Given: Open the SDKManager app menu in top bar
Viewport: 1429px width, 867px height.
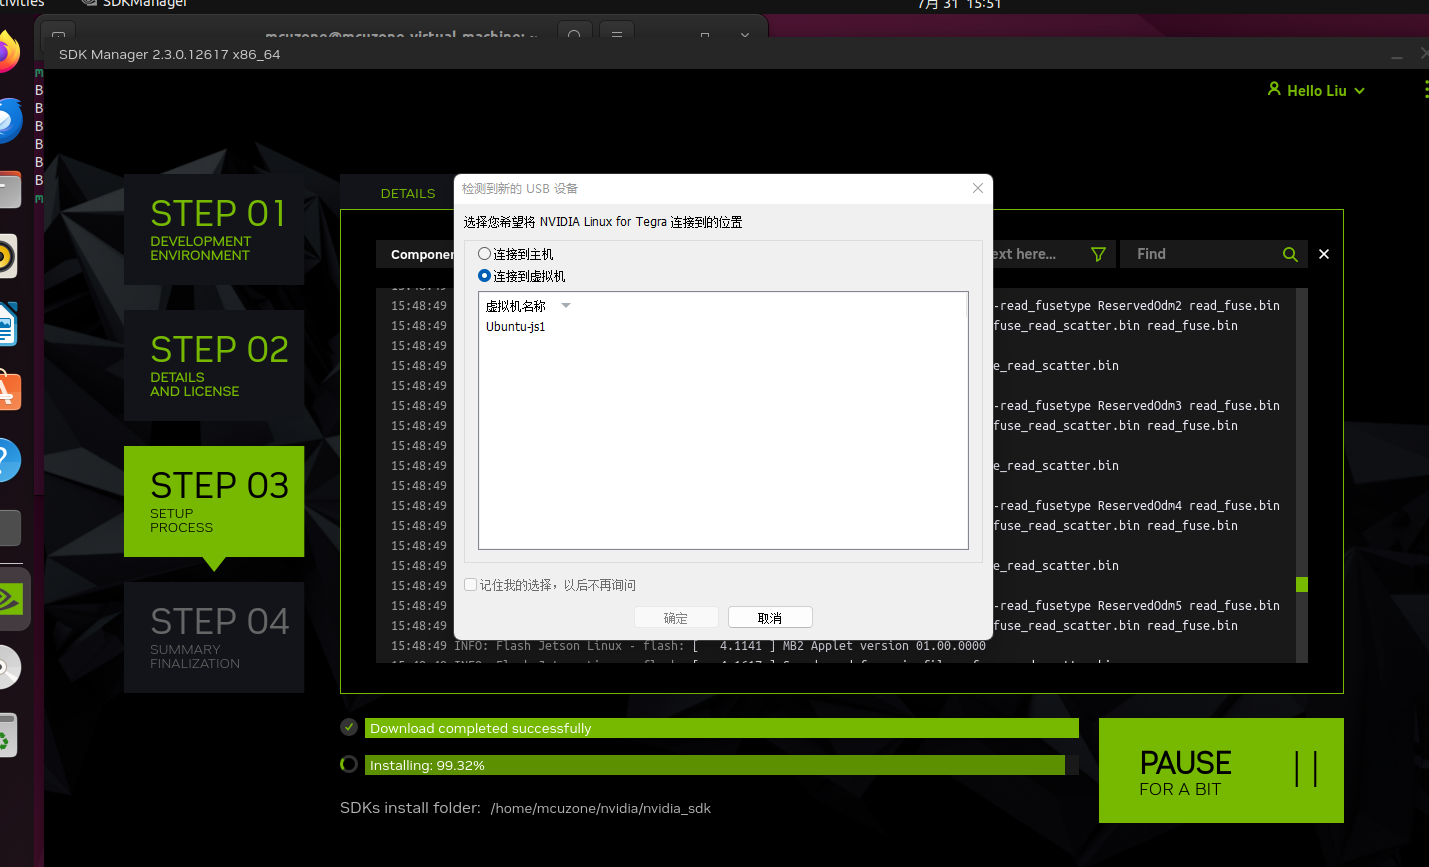Looking at the screenshot, I should click(x=134, y=4).
